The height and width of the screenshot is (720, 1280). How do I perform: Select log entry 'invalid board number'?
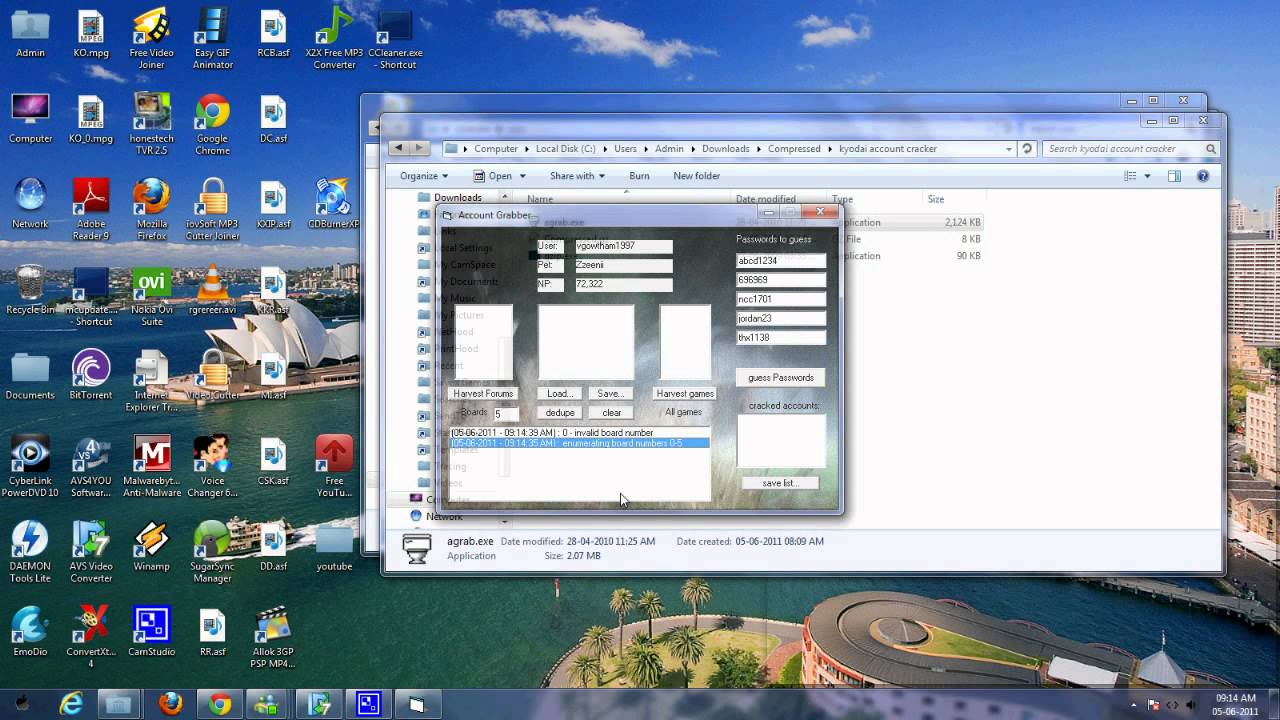580,433
